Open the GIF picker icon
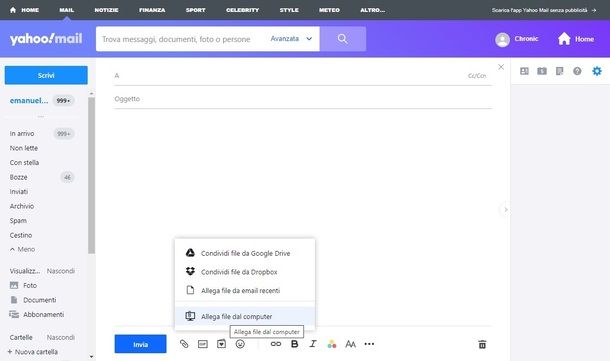Viewport: 610px width, 361px height. pyautogui.click(x=203, y=344)
